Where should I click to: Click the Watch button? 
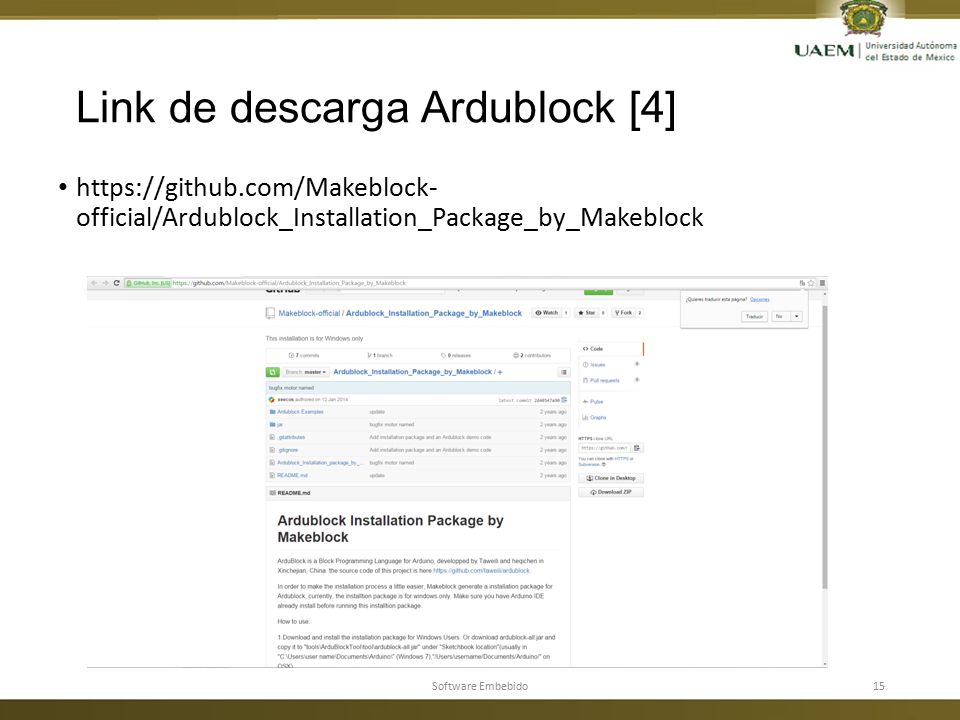(546, 313)
